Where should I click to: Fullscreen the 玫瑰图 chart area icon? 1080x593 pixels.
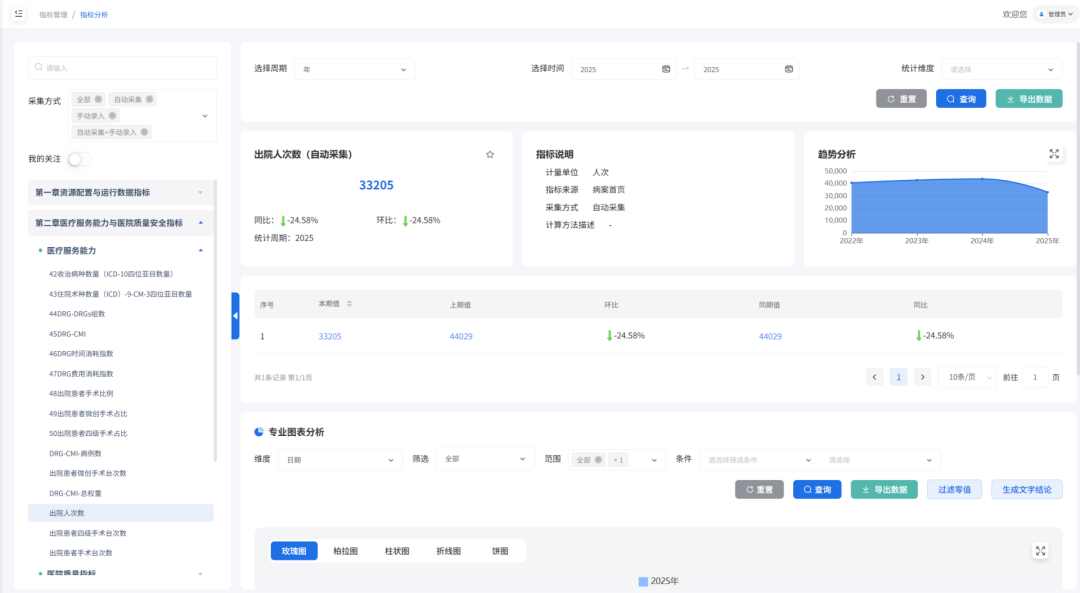click(1040, 551)
